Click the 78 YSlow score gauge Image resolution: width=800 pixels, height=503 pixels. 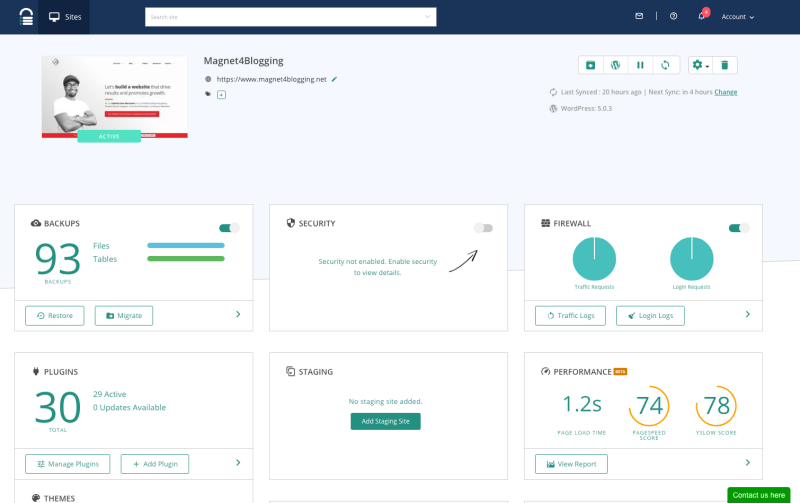pos(716,406)
